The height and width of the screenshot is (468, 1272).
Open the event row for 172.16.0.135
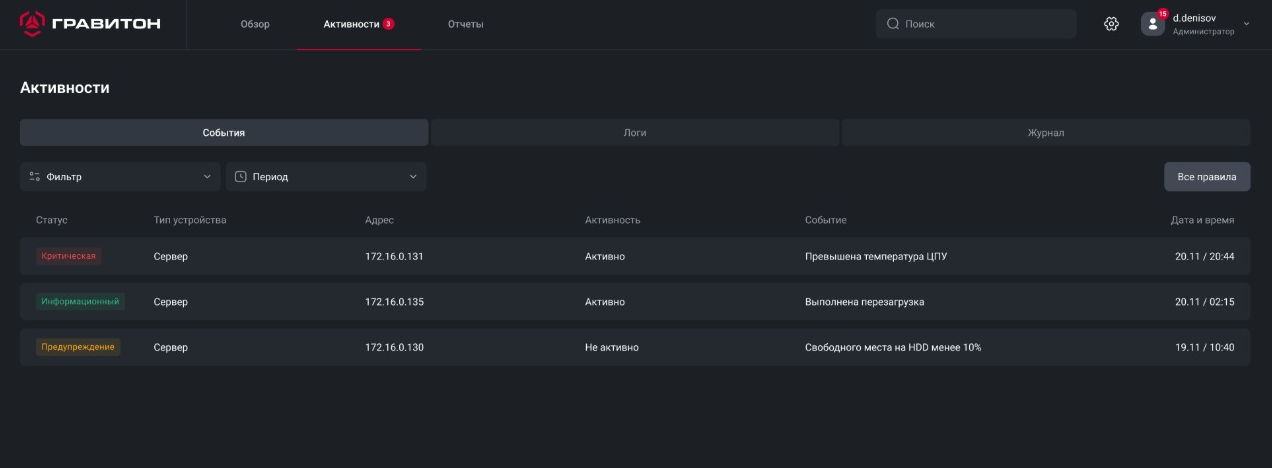coord(634,302)
